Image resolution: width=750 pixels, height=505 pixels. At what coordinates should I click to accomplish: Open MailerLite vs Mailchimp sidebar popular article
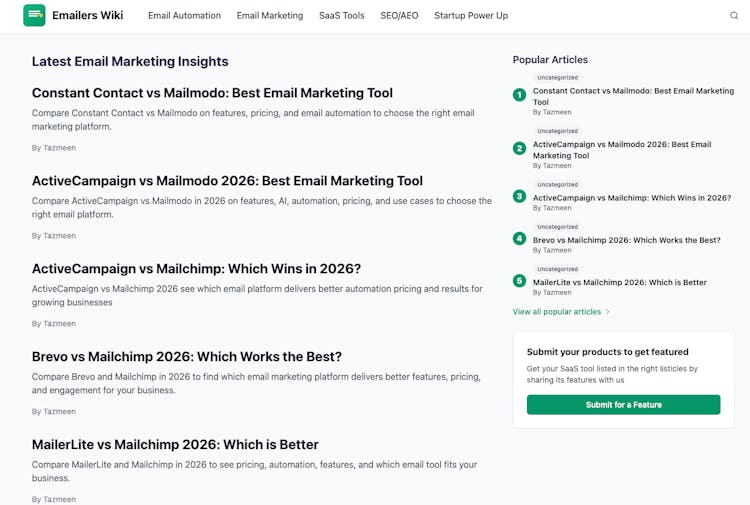[620, 282]
